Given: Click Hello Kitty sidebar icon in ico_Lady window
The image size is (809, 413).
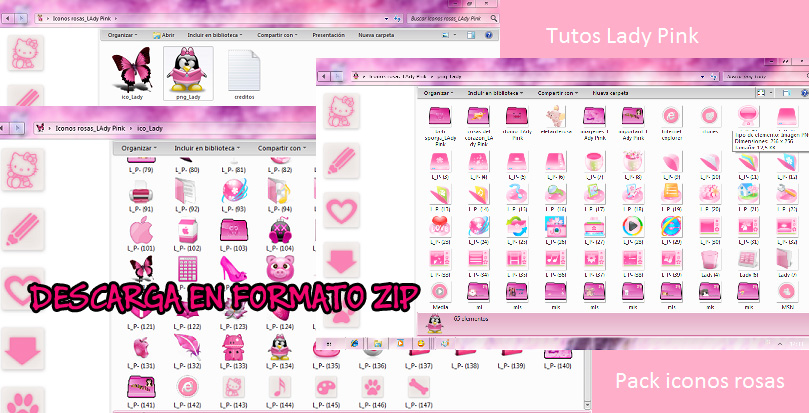Looking at the screenshot, I should 22,170.
